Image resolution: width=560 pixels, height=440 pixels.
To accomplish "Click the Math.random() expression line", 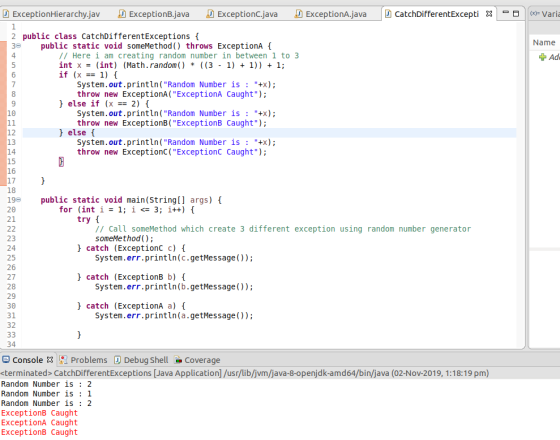I will click(x=172, y=65).
